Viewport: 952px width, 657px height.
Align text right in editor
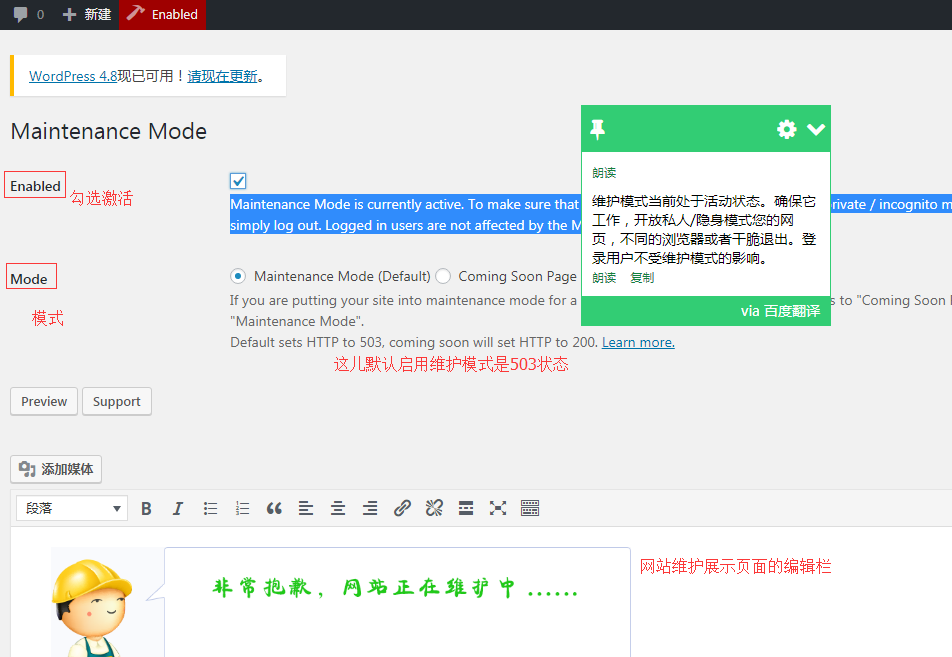click(x=370, y=508)
